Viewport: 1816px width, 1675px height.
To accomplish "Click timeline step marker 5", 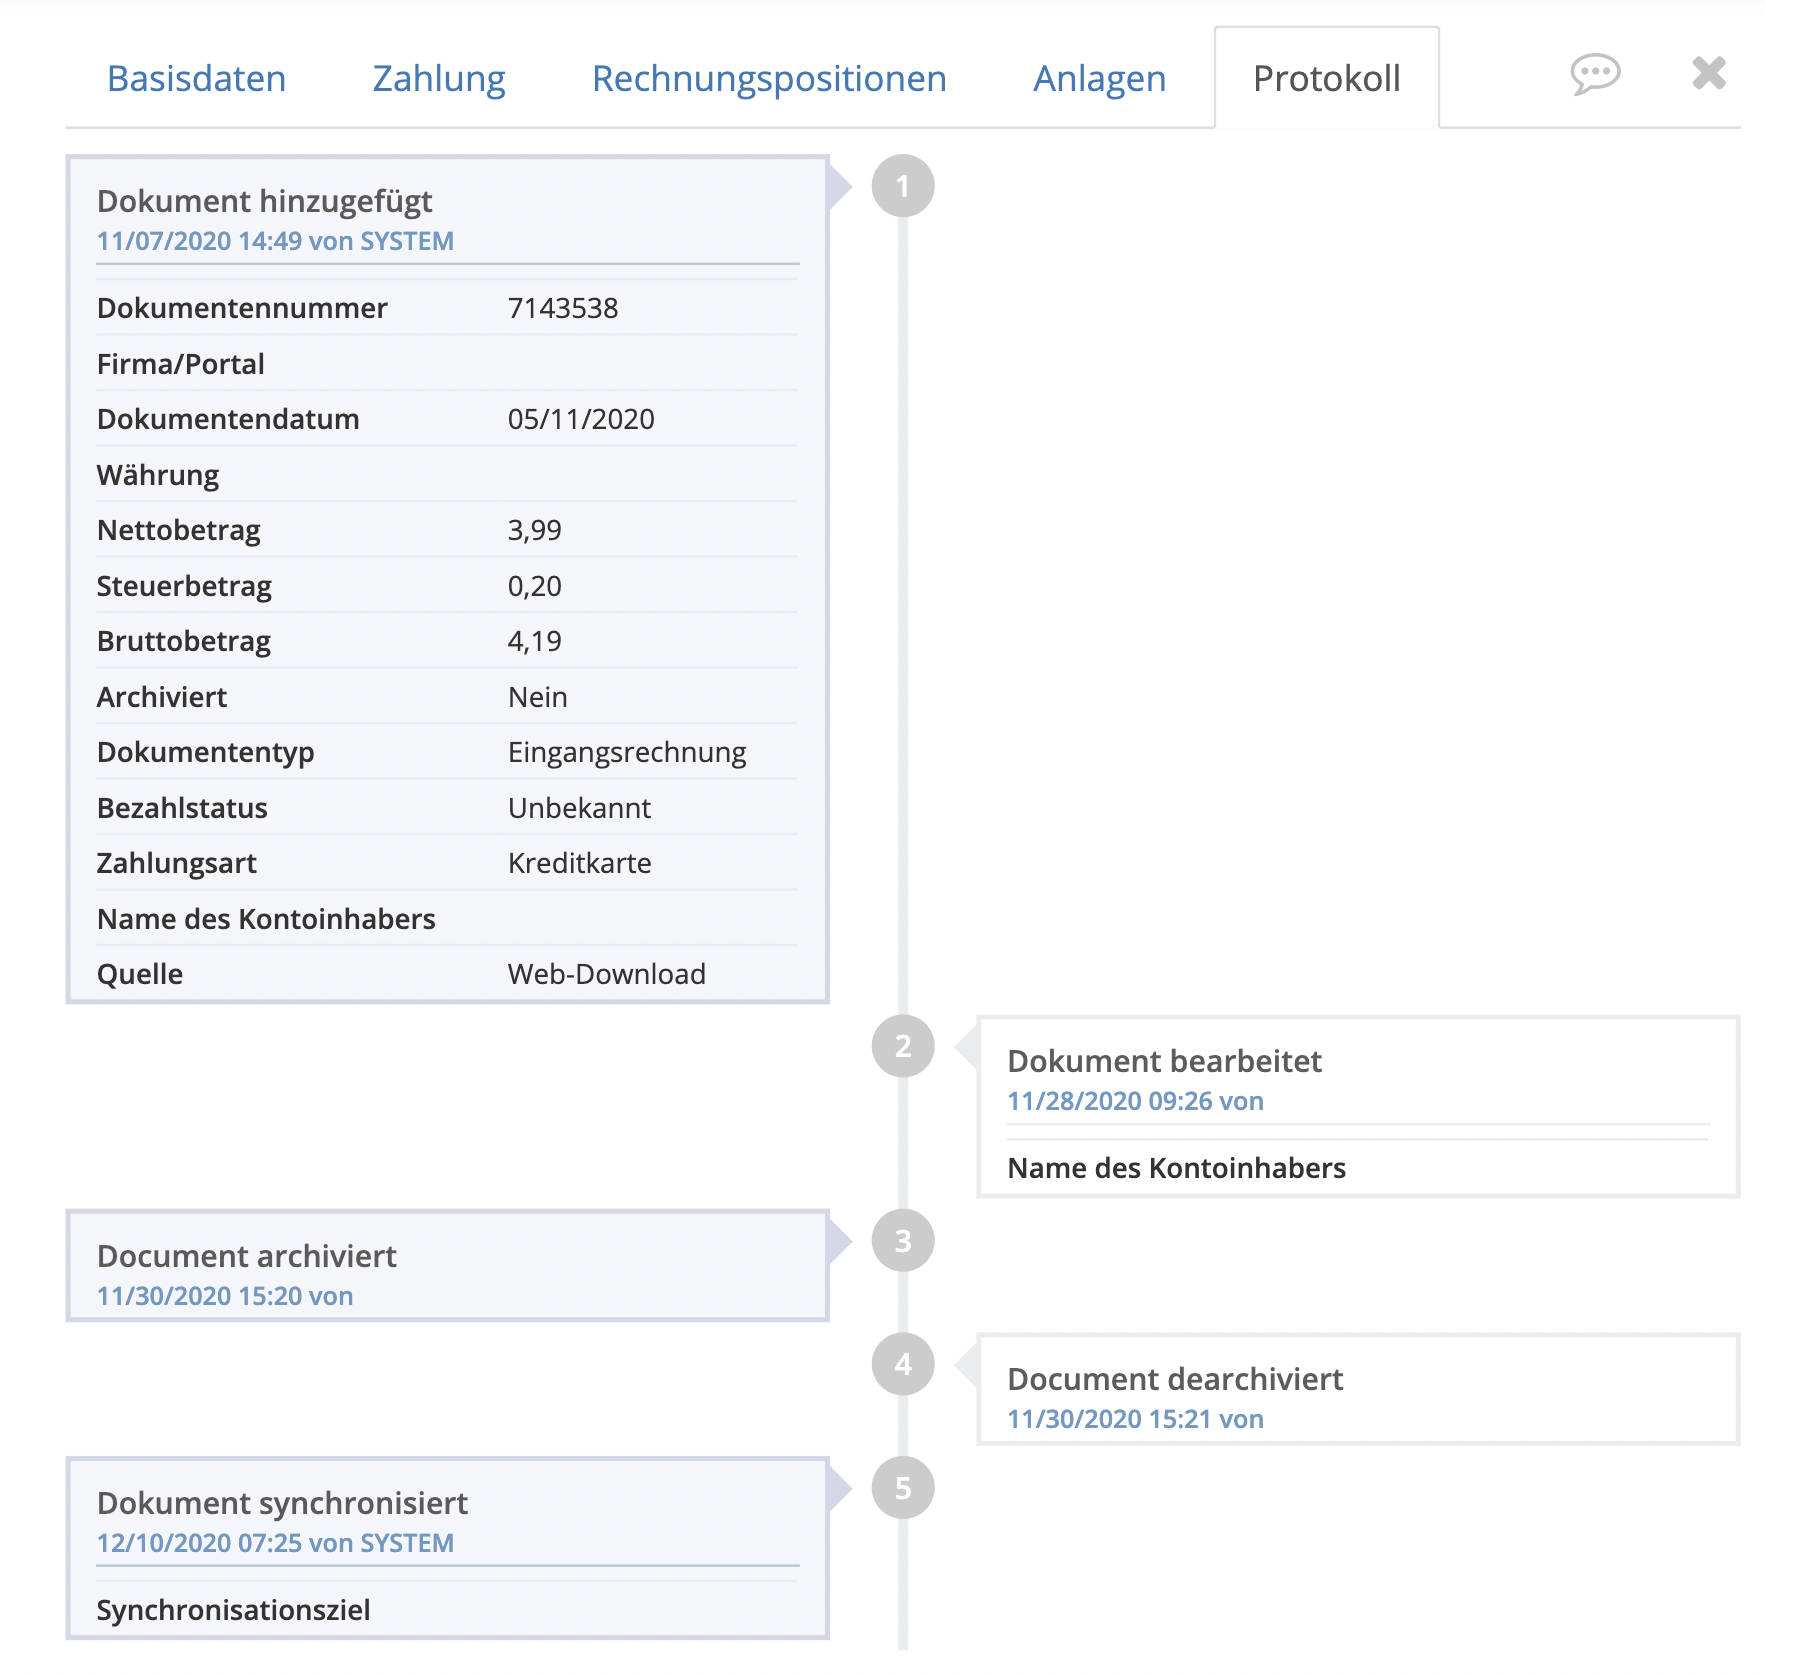I will coord(903,1488).
